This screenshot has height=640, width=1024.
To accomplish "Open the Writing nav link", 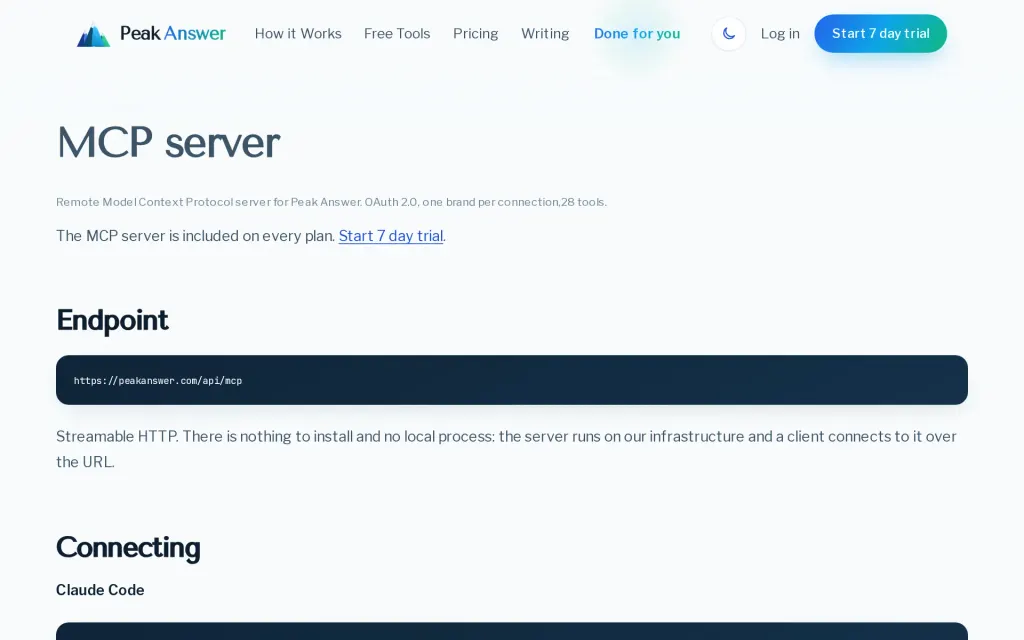I will click(545, 33).
